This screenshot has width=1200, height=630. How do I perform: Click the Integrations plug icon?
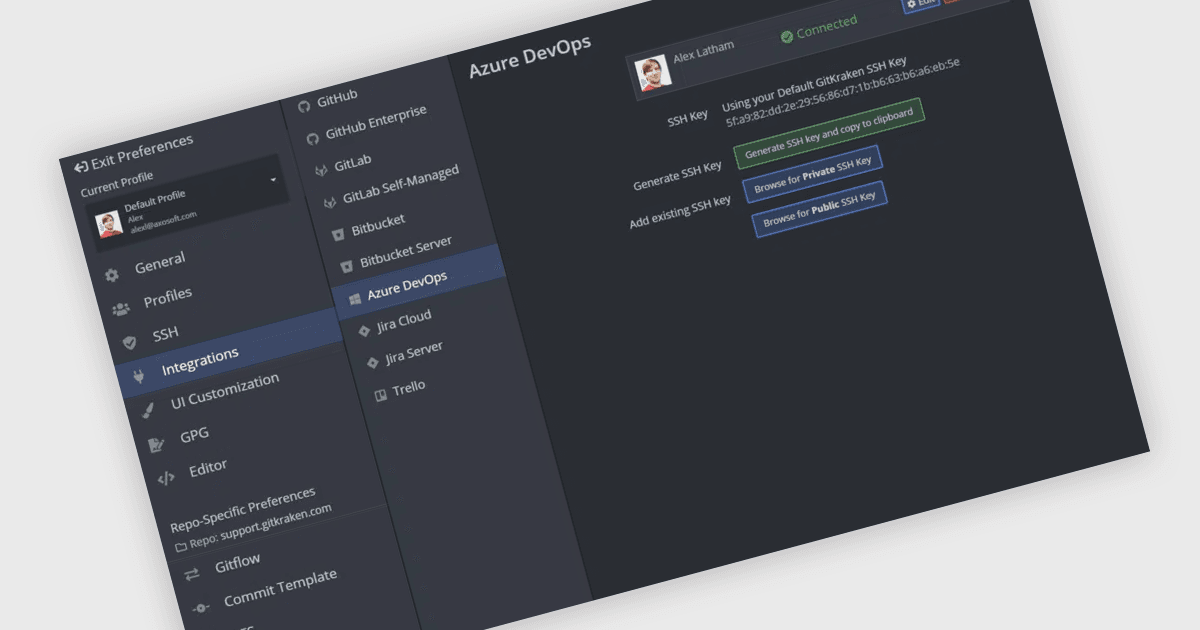138,376
